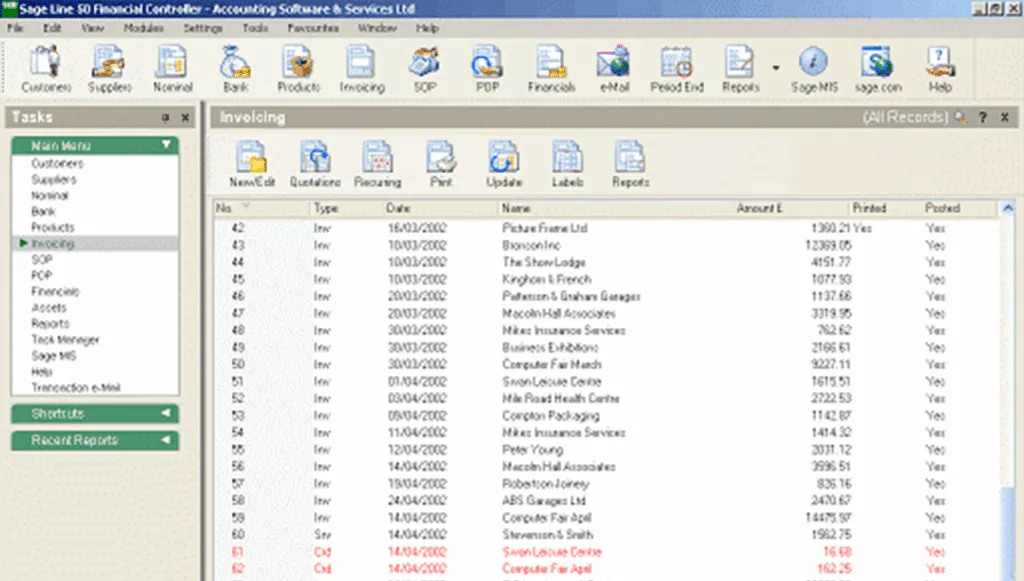This screenshot has width=1024, height=581.
Task: Sort by the No. column header
Action: click(262, 208)
